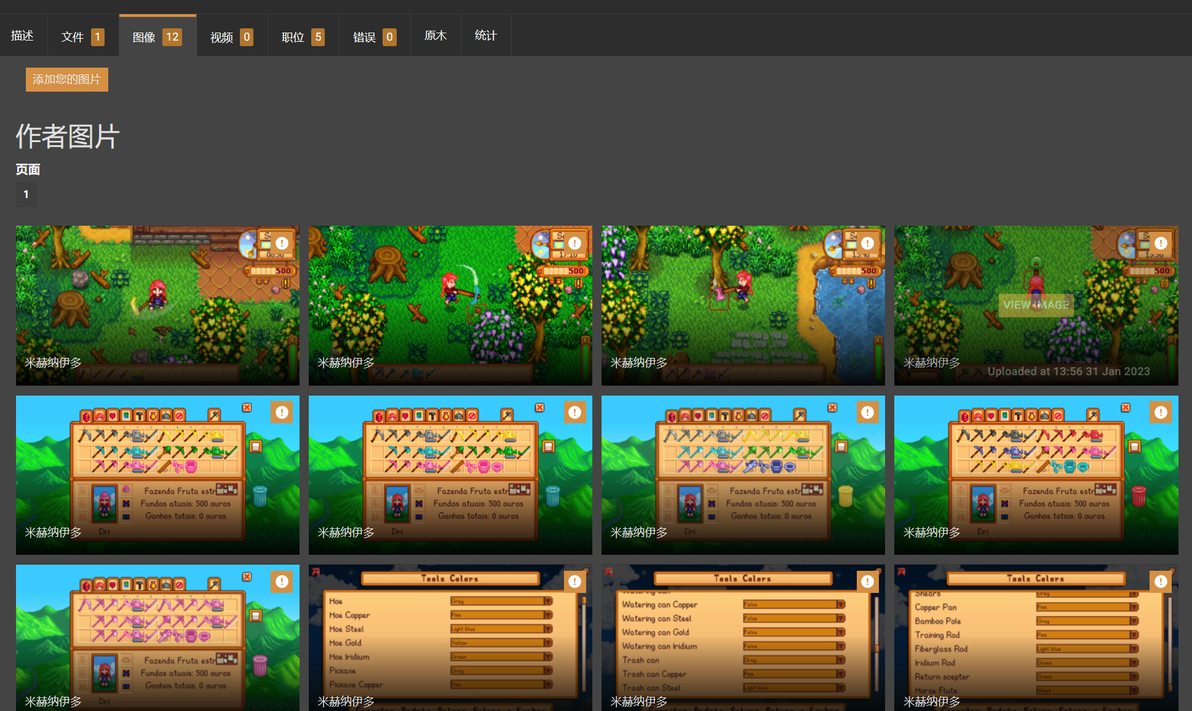This screenshot has width=1192, height=711.
Task: Open author 米赫纳伊多 on Watering can colors image
Action: [639, 701]
